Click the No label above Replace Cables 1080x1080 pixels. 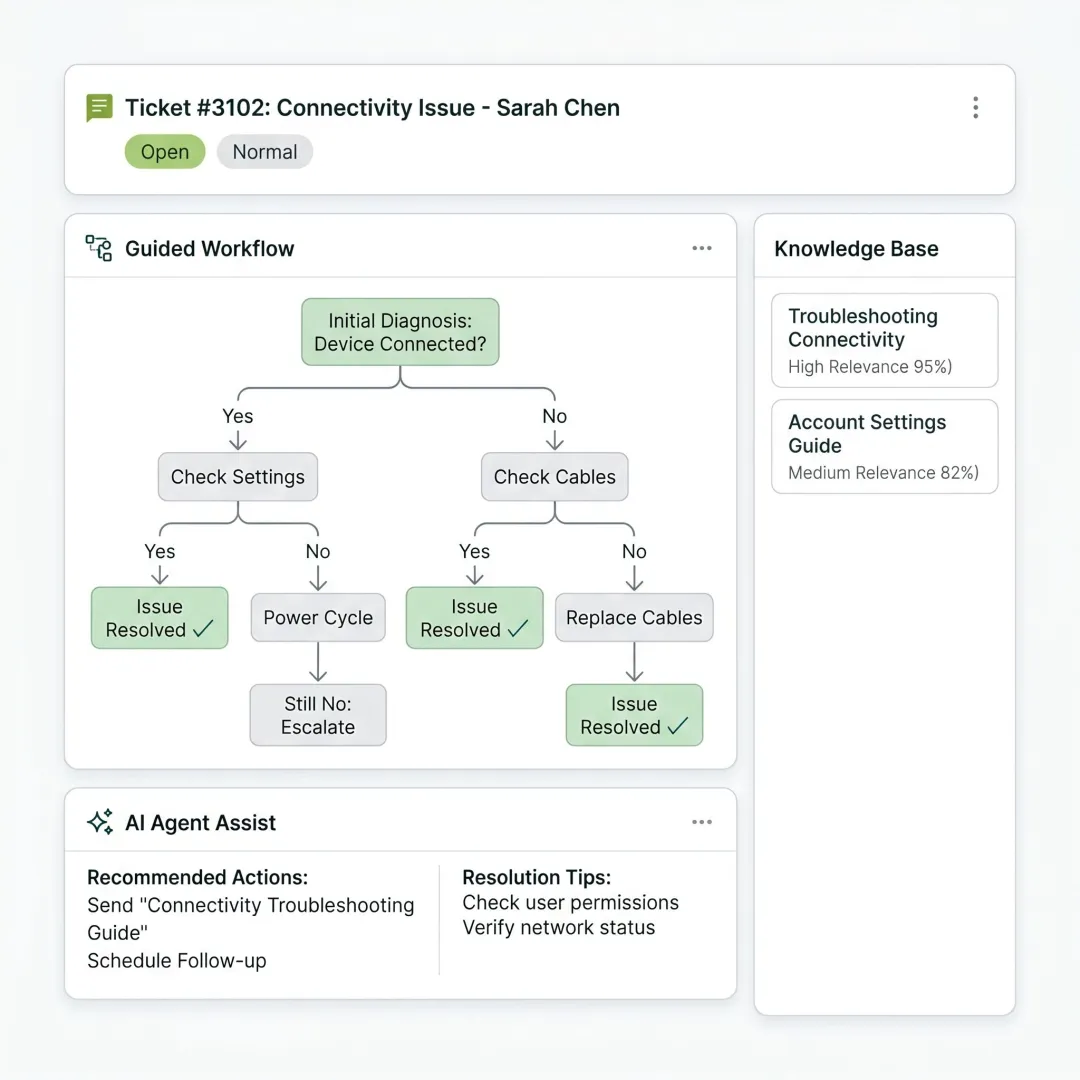pos(634,551)
